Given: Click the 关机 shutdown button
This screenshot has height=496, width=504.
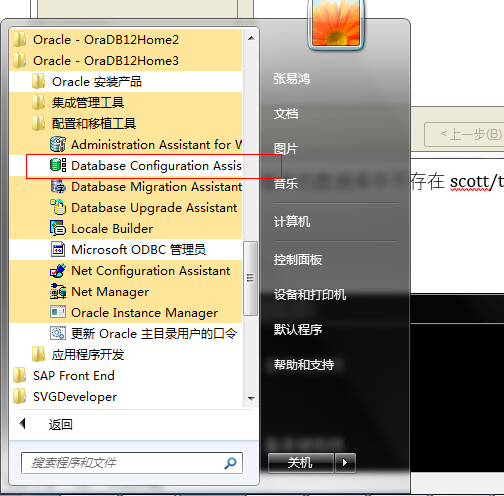Looking at the screenshot, I should (301, 463).
